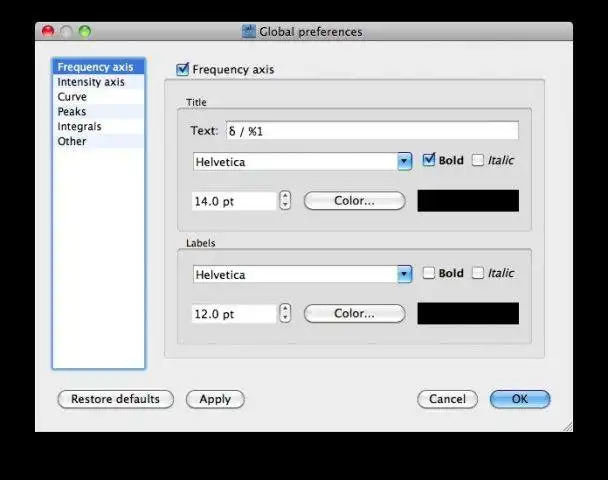Close the window with the red button

pyautogui.click(x=48, y=31)
